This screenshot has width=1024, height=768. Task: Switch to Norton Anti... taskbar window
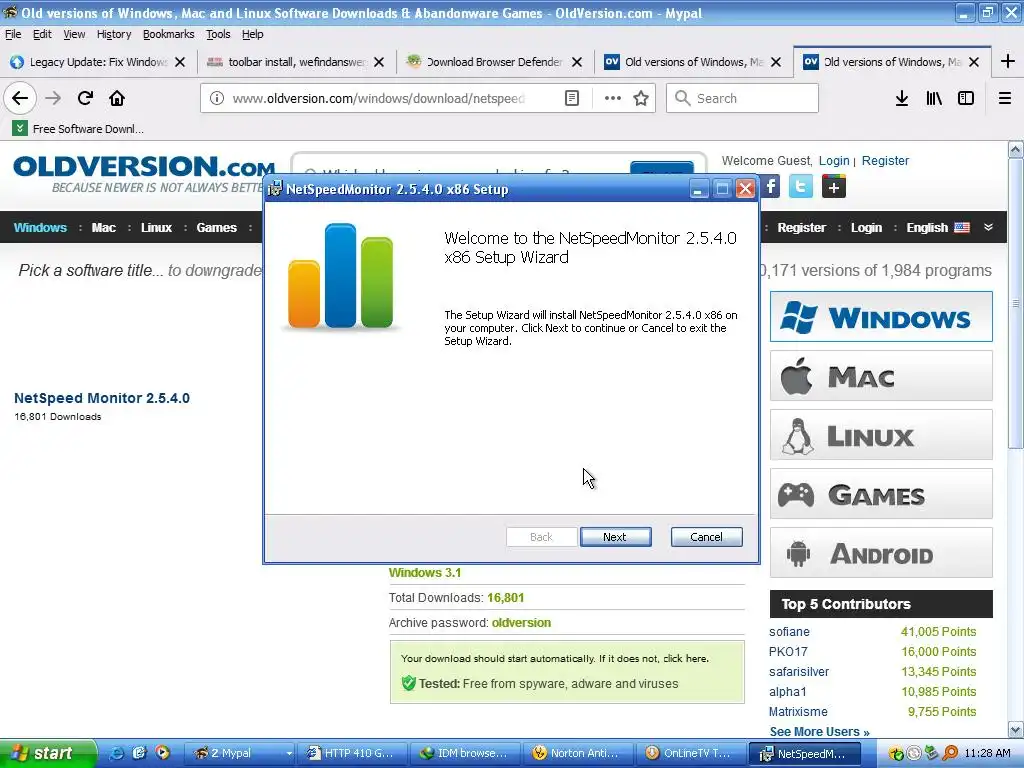(x=577, y=753)
